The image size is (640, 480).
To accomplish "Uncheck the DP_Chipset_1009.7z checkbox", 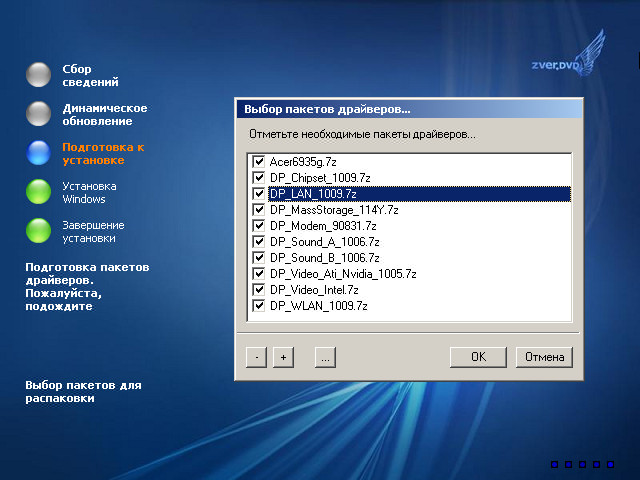I will click(x=258, y=178).
